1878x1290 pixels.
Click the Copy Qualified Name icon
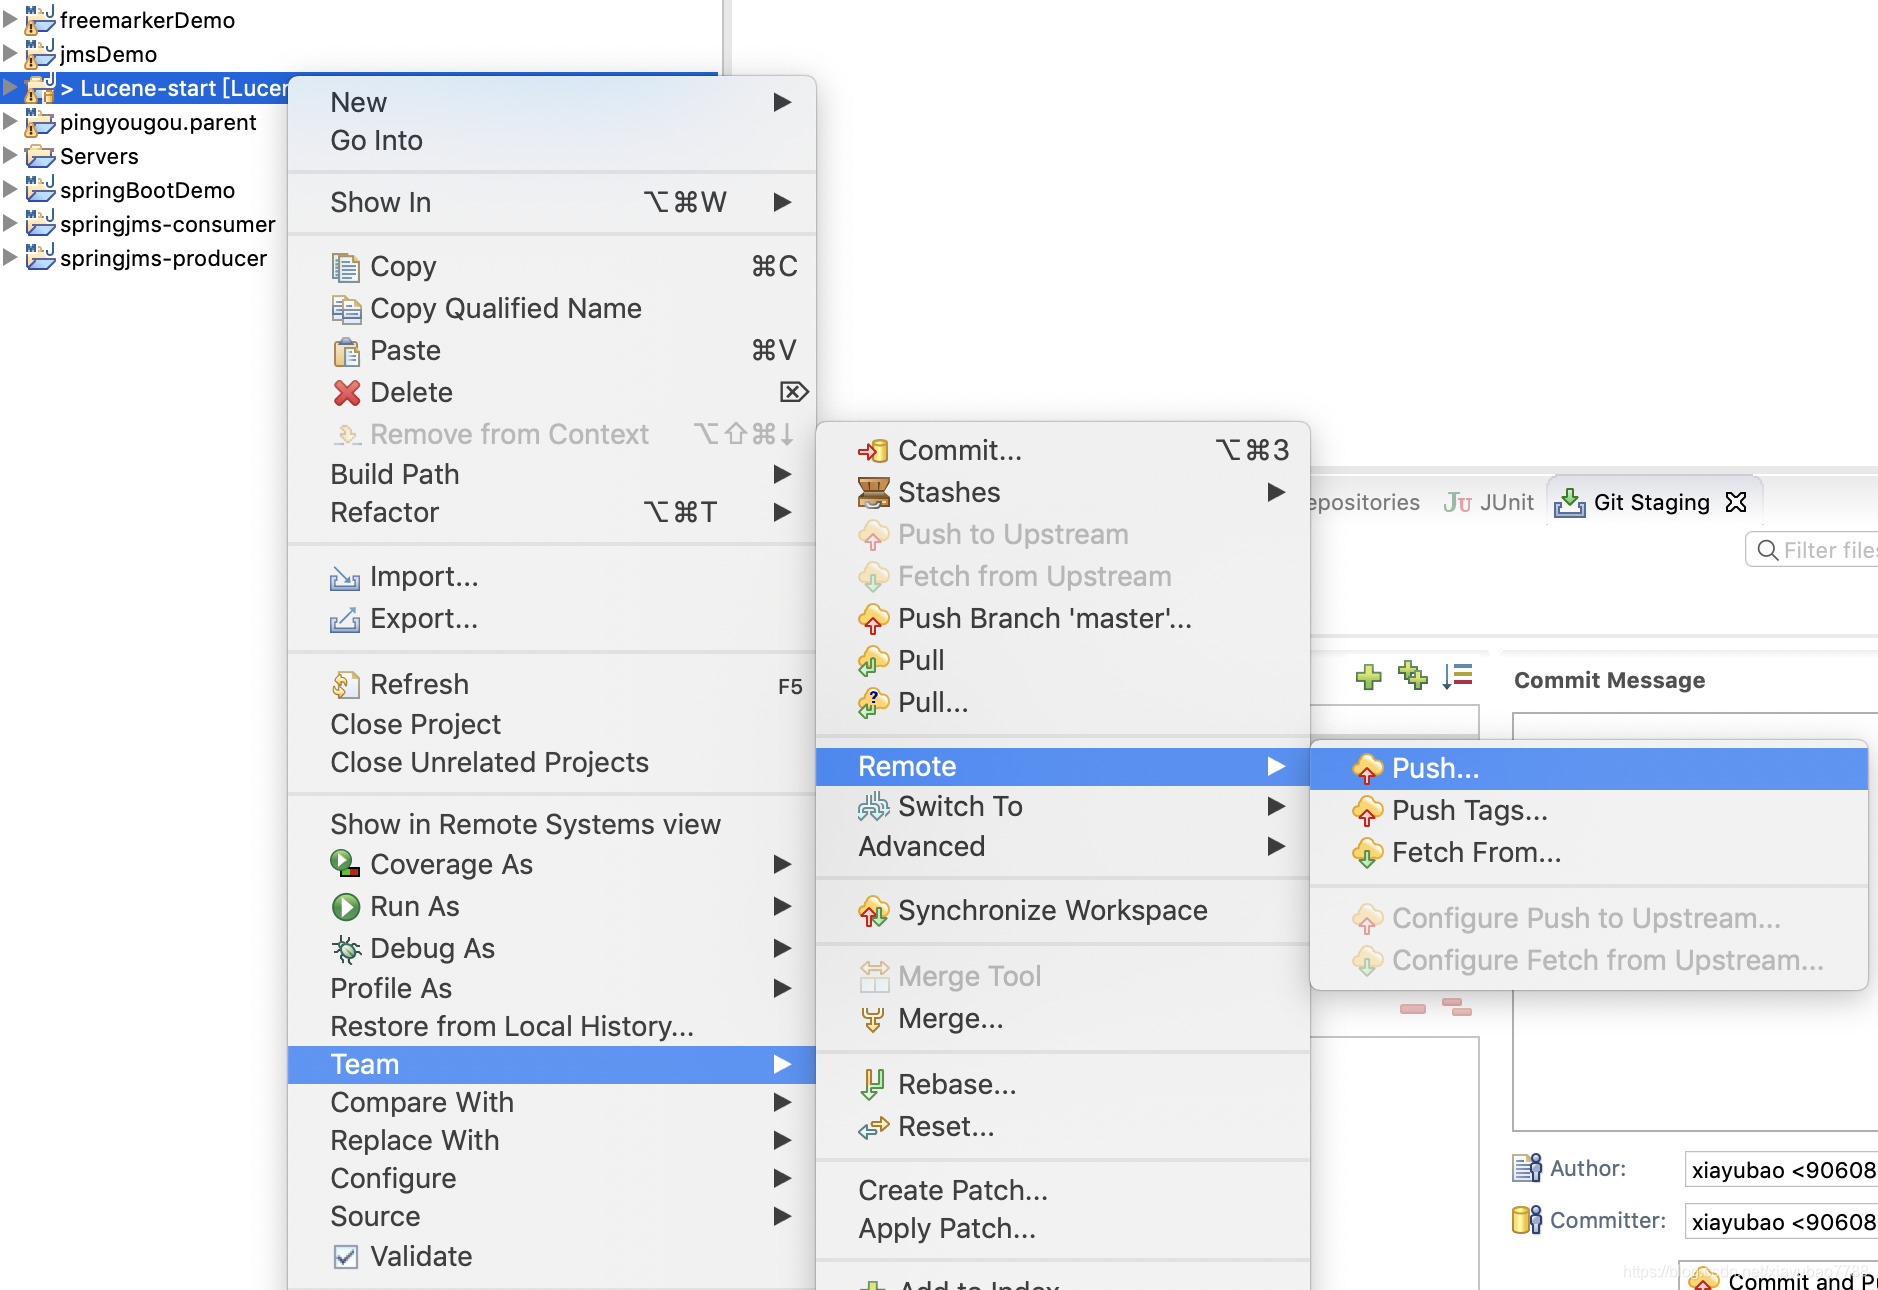345,309
